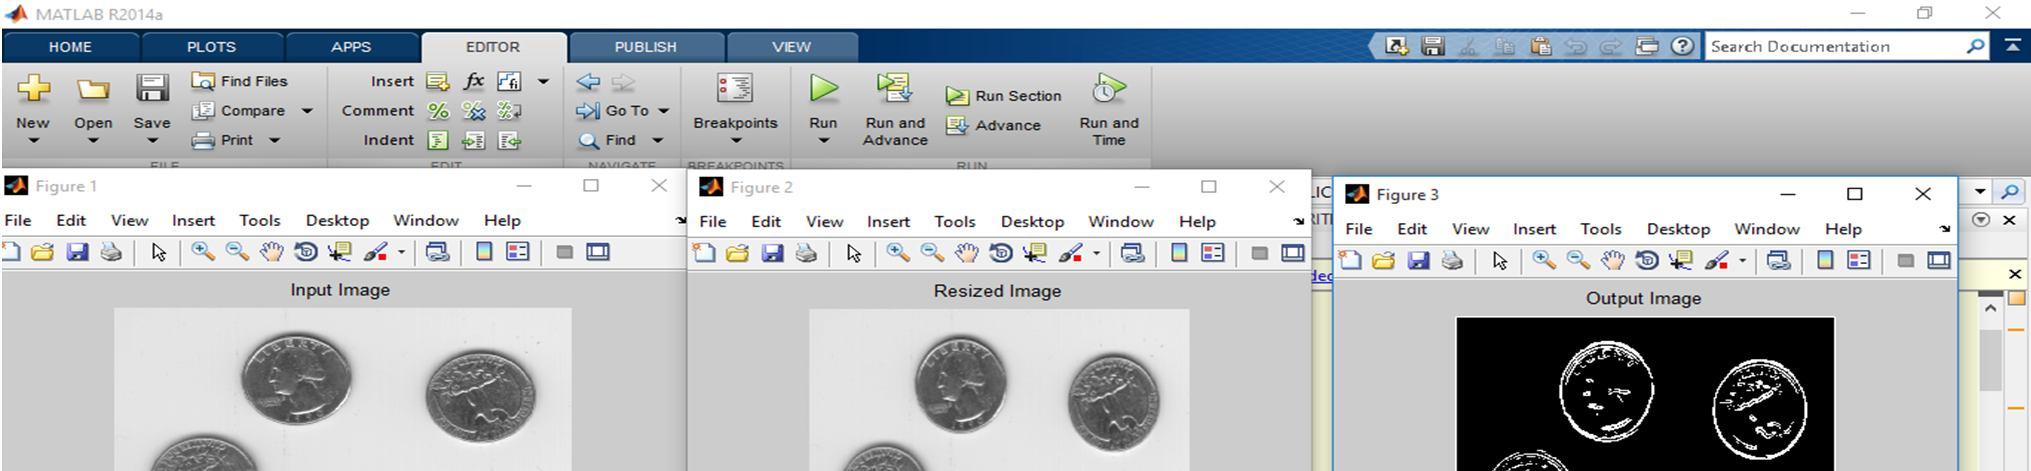This screenshot has width=2031, height=471.
Task: Click the navigate Back arrow icon
Action: pyautogui.click(x=589, y=82)
